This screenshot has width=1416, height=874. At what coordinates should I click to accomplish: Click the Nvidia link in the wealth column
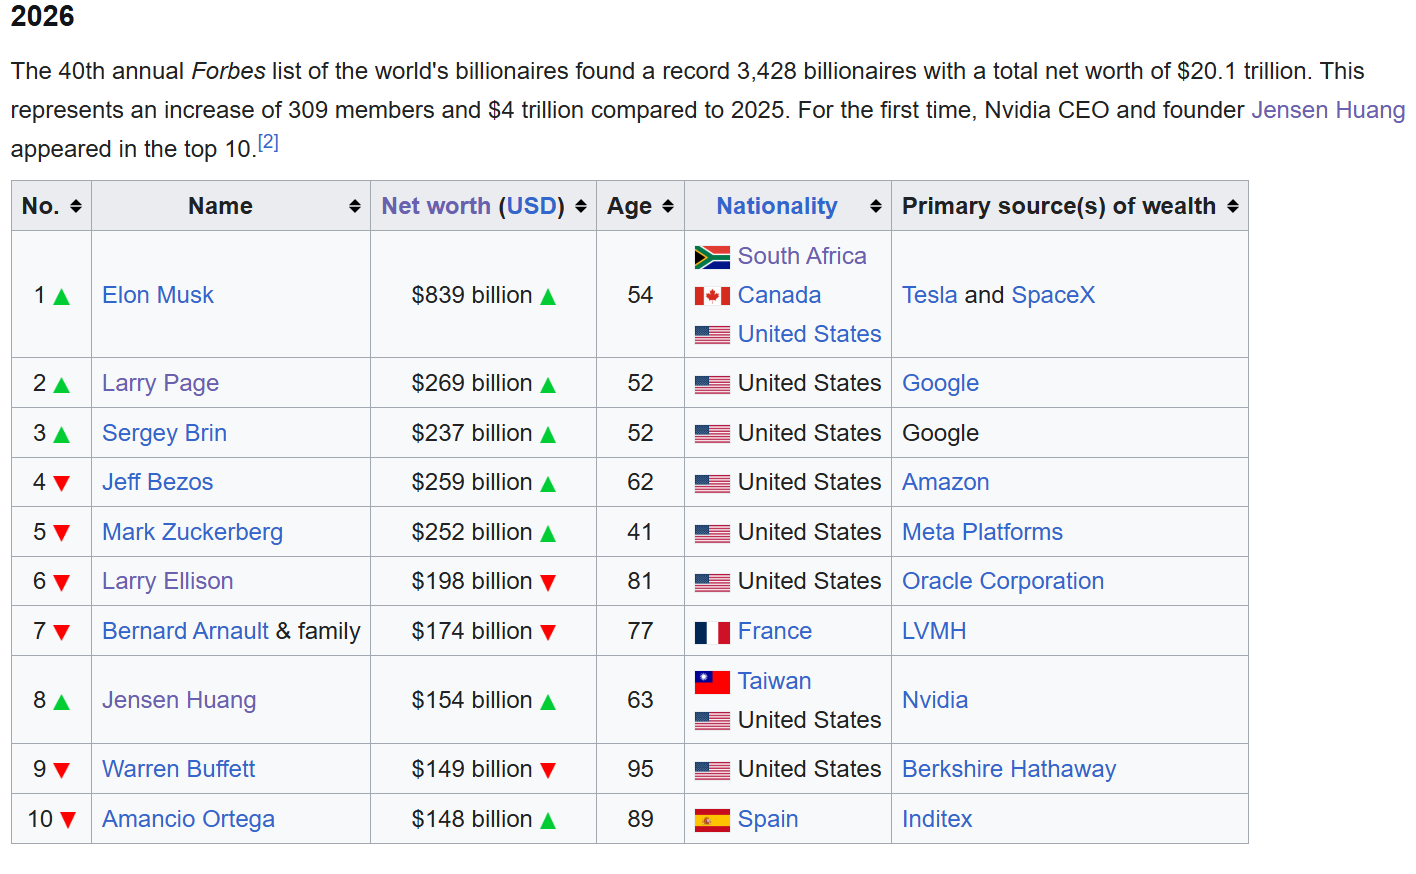(935, 700)
